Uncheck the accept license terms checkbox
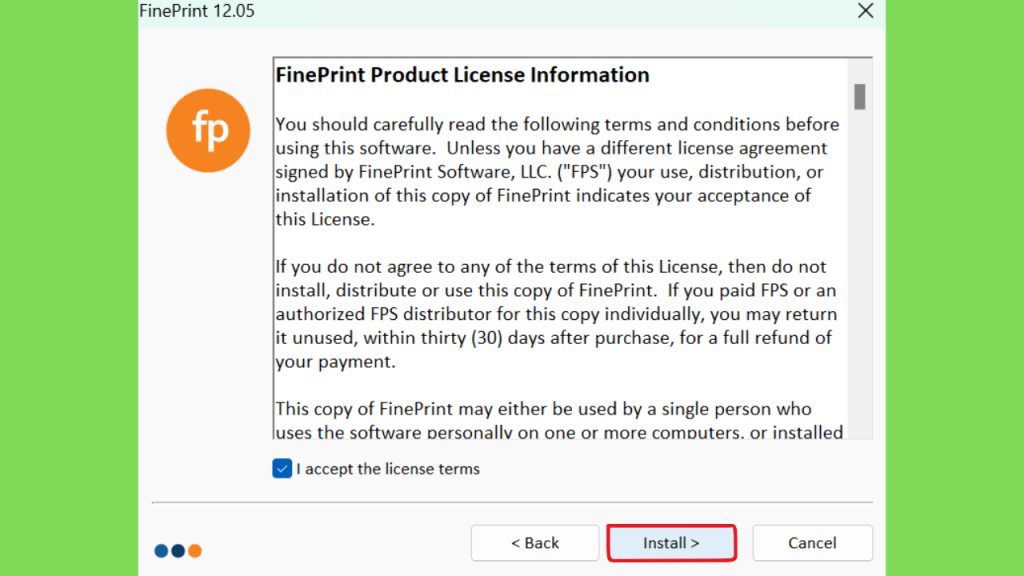The width and height of the screenshot is (1024, 576). pos(282,468)
